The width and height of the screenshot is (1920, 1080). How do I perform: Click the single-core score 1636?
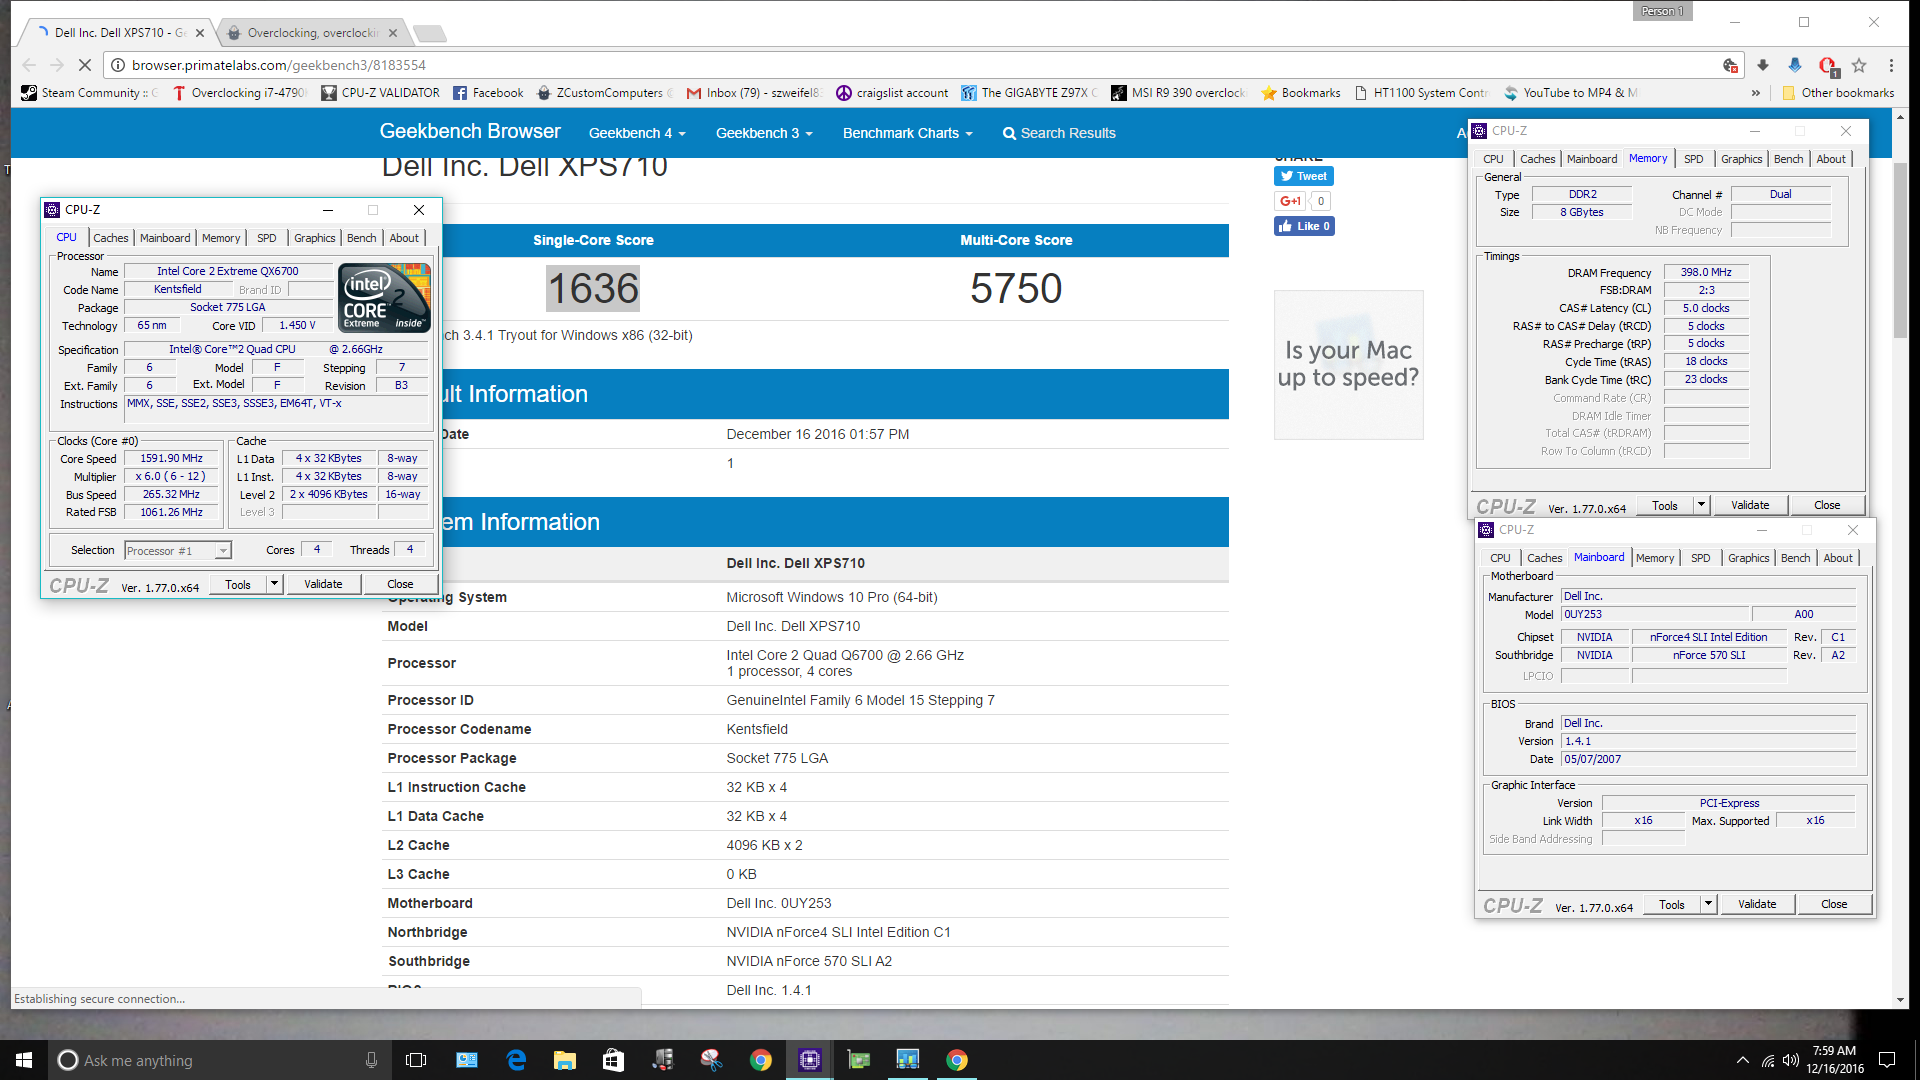tap(593, 288)
